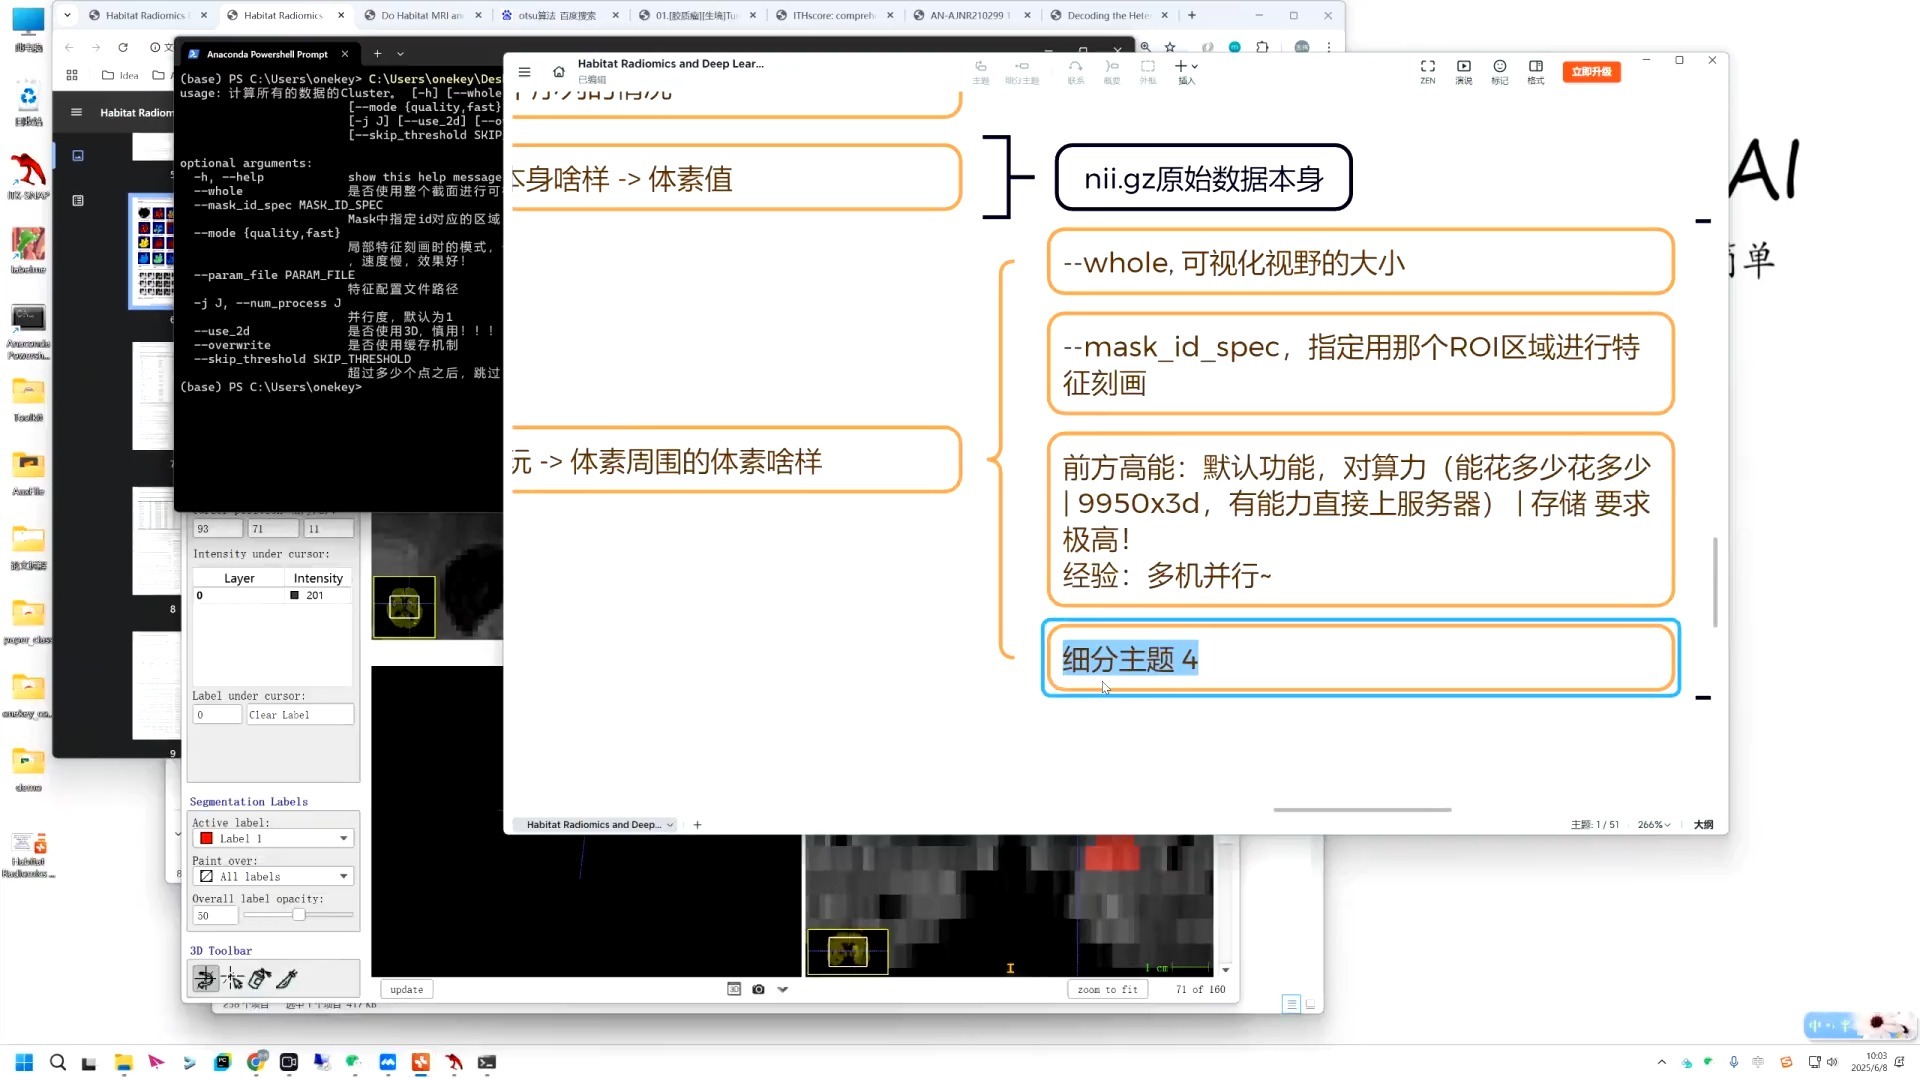The height and width of the screenshot is (1080, 1920).
Task: Select the 3D trackball tool in 3D Toolbar
Action: click(206, 979)
